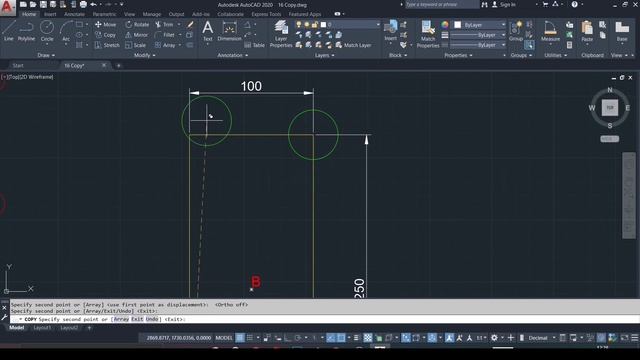Select the Dimension tool
The width and height of the screenshot is (640, 360).
pyautogui.click(x=229, y=31)
